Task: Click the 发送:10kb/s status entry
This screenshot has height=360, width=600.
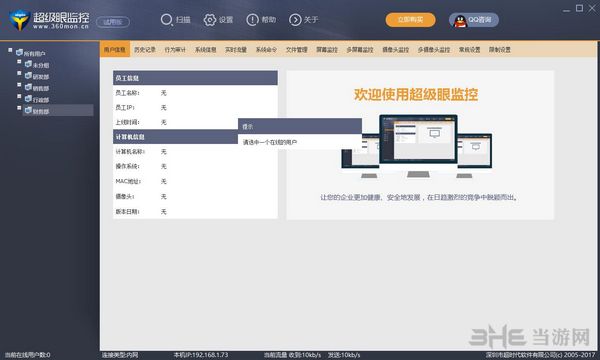Action: (x=344, y=355)
